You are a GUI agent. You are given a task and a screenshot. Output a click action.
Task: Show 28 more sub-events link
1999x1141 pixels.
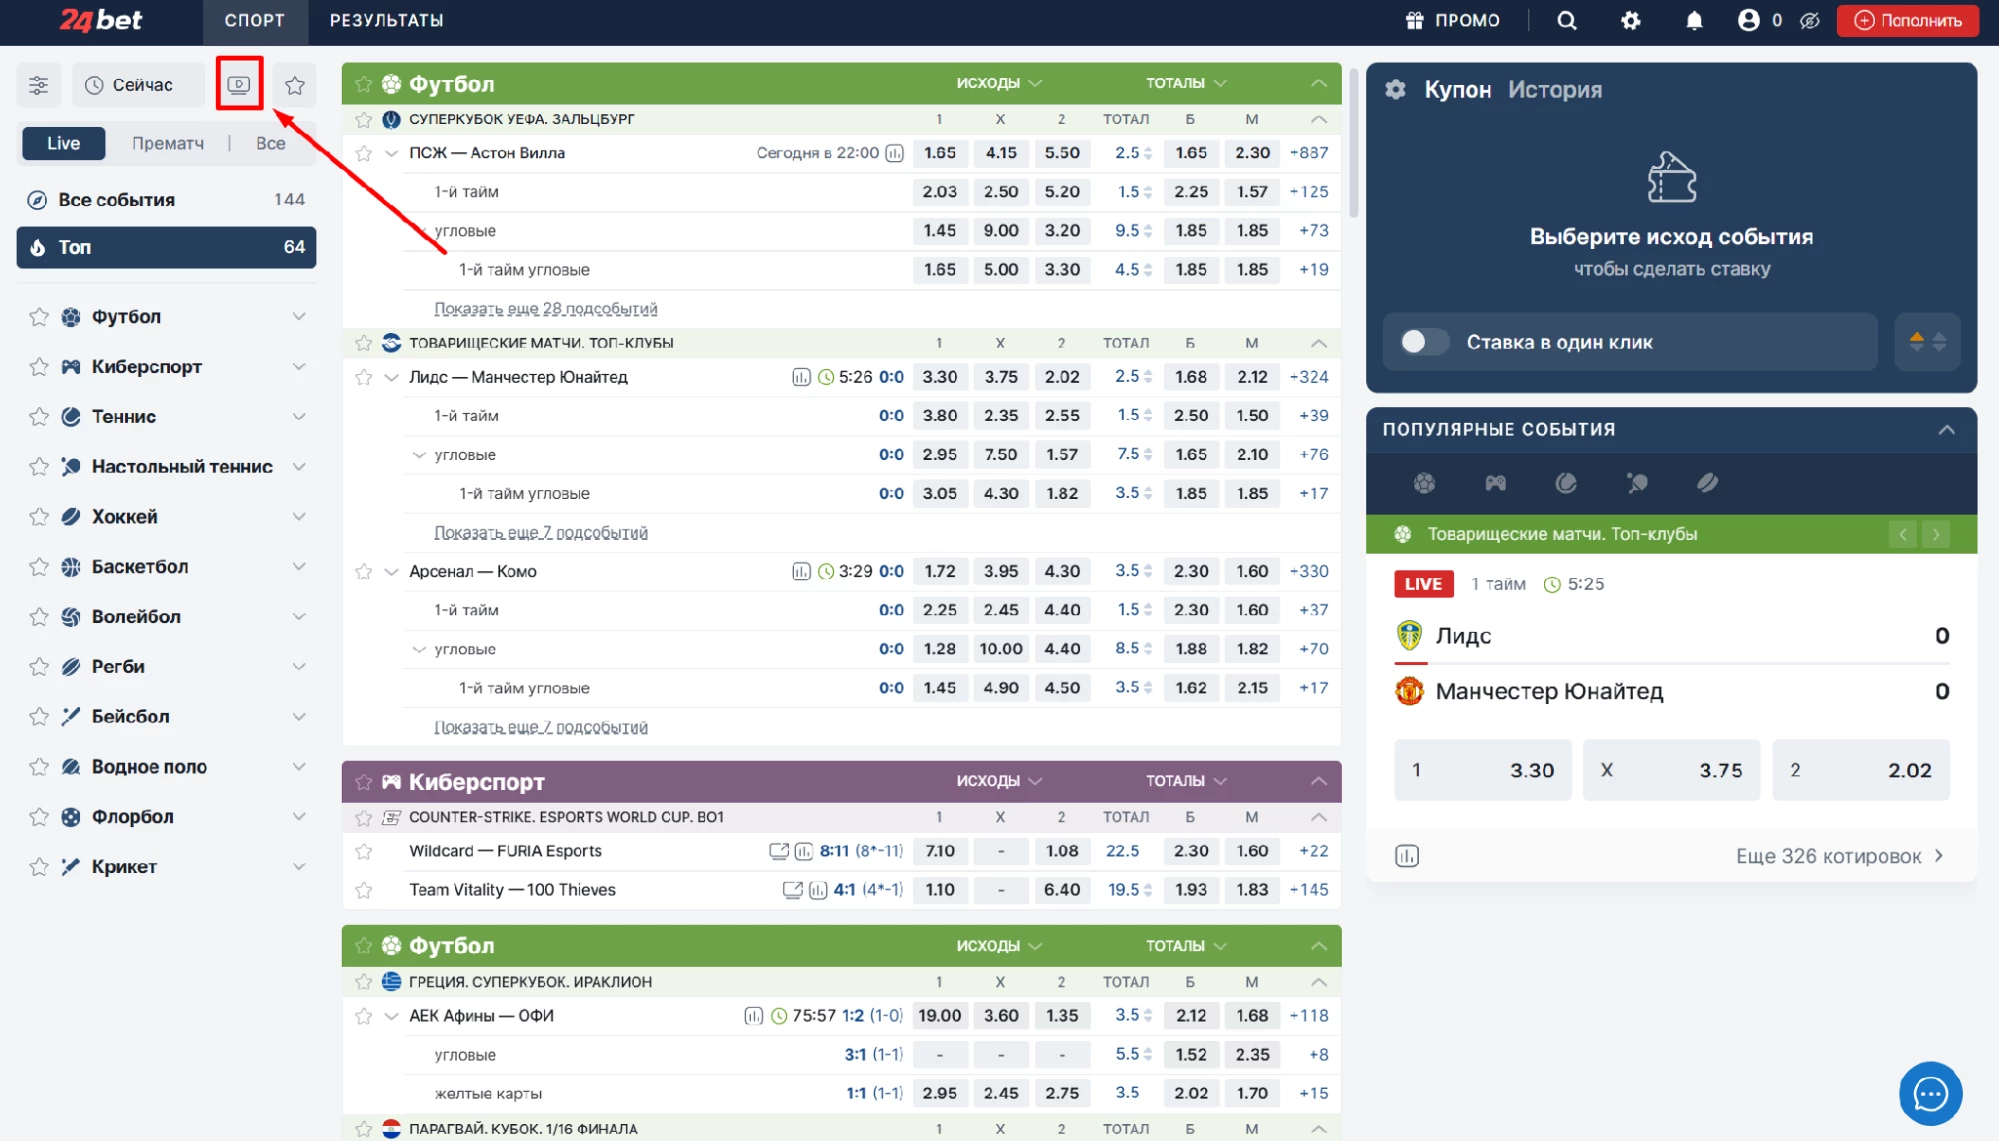tap(546, 309)
